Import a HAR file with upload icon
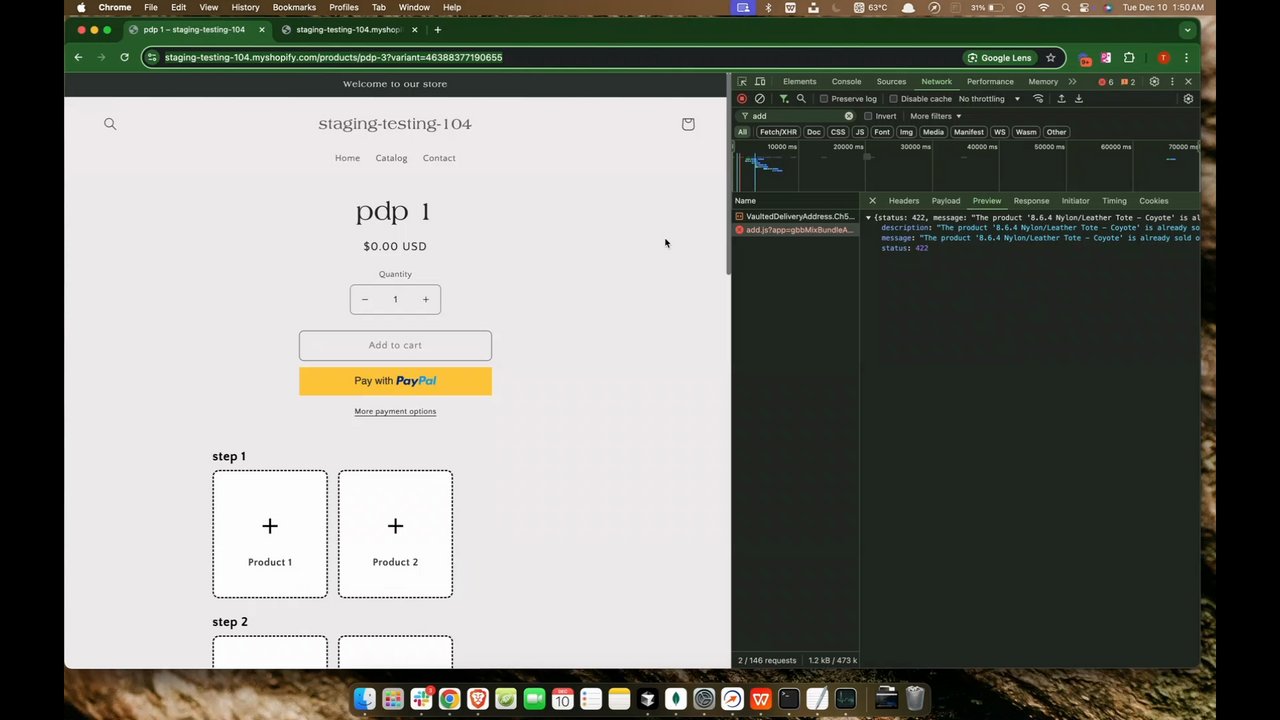The width and height of the screenshot is (1280, 720). coord(1061,99)
